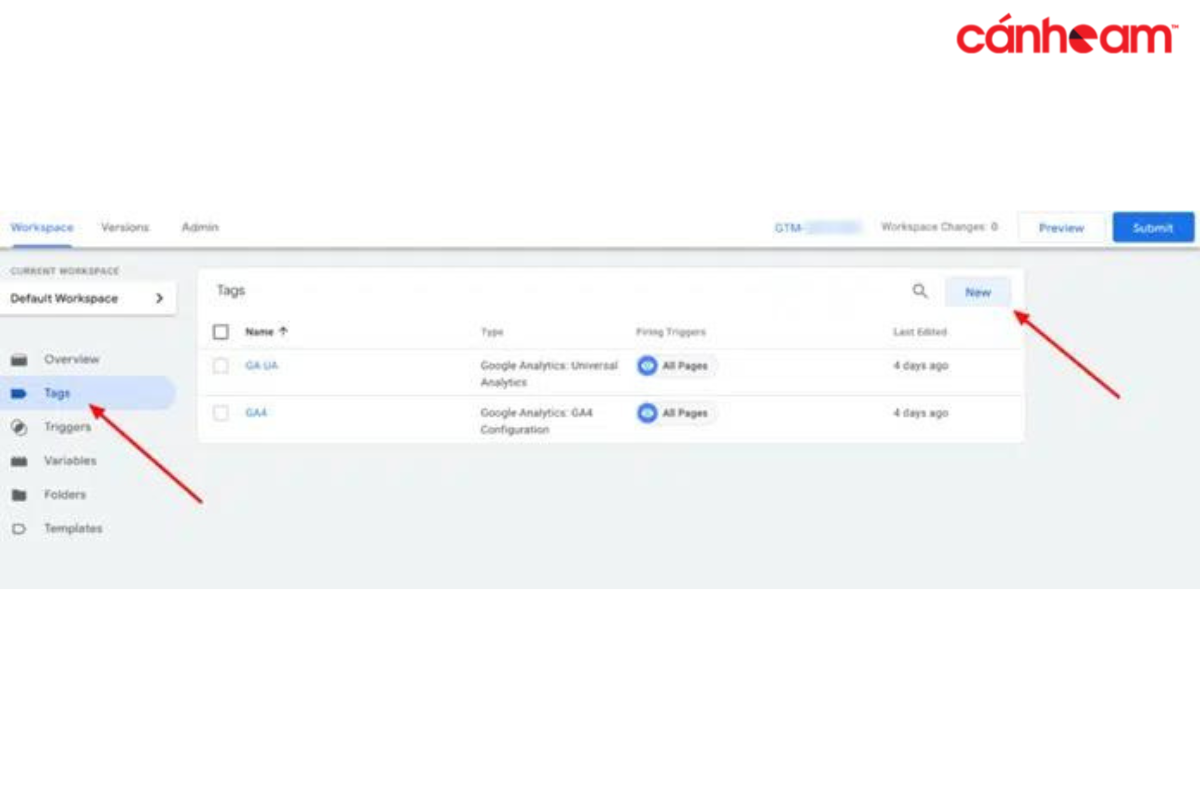Click 'Google Analytics: GA4 Configuration' type text

pos(537,421)
